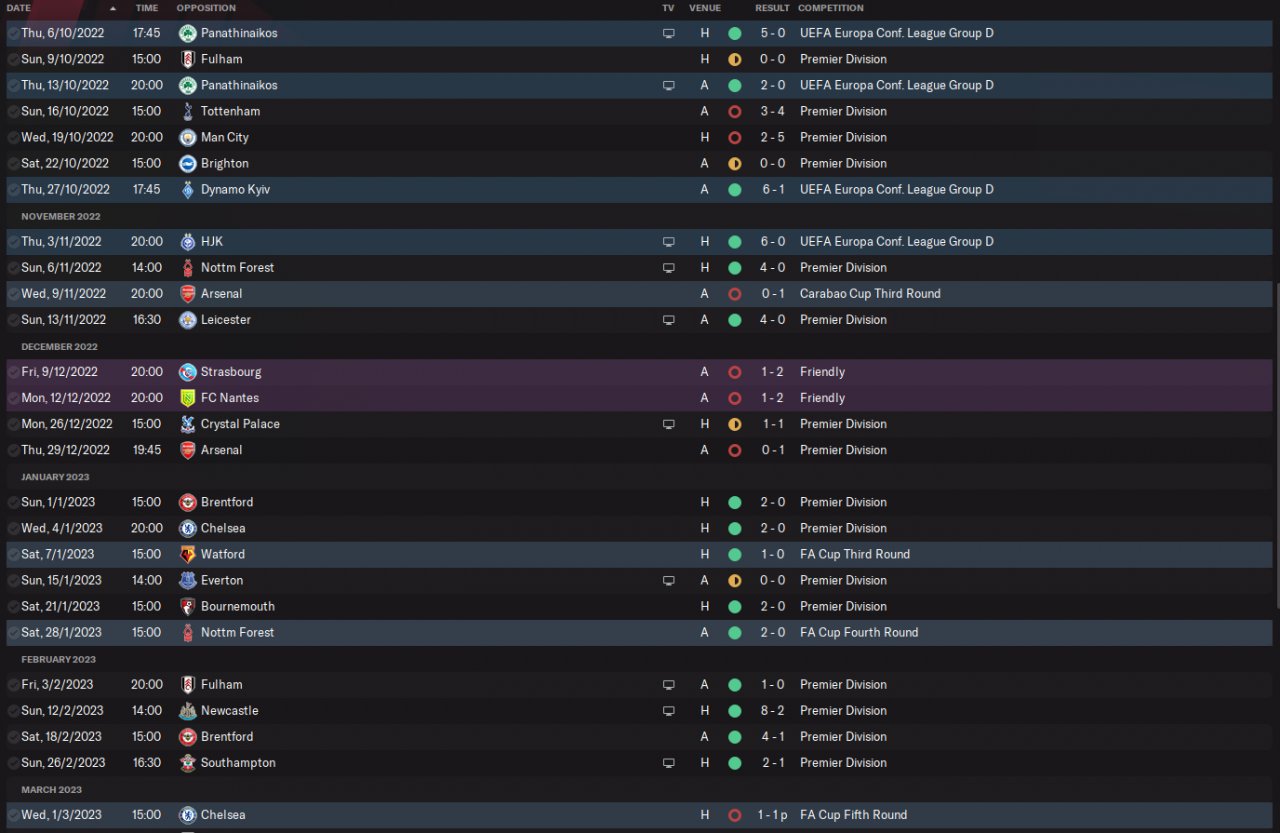Click the Watford club badge icon
This screenshot has height=833, width=1280.
(x=187, y=554)
